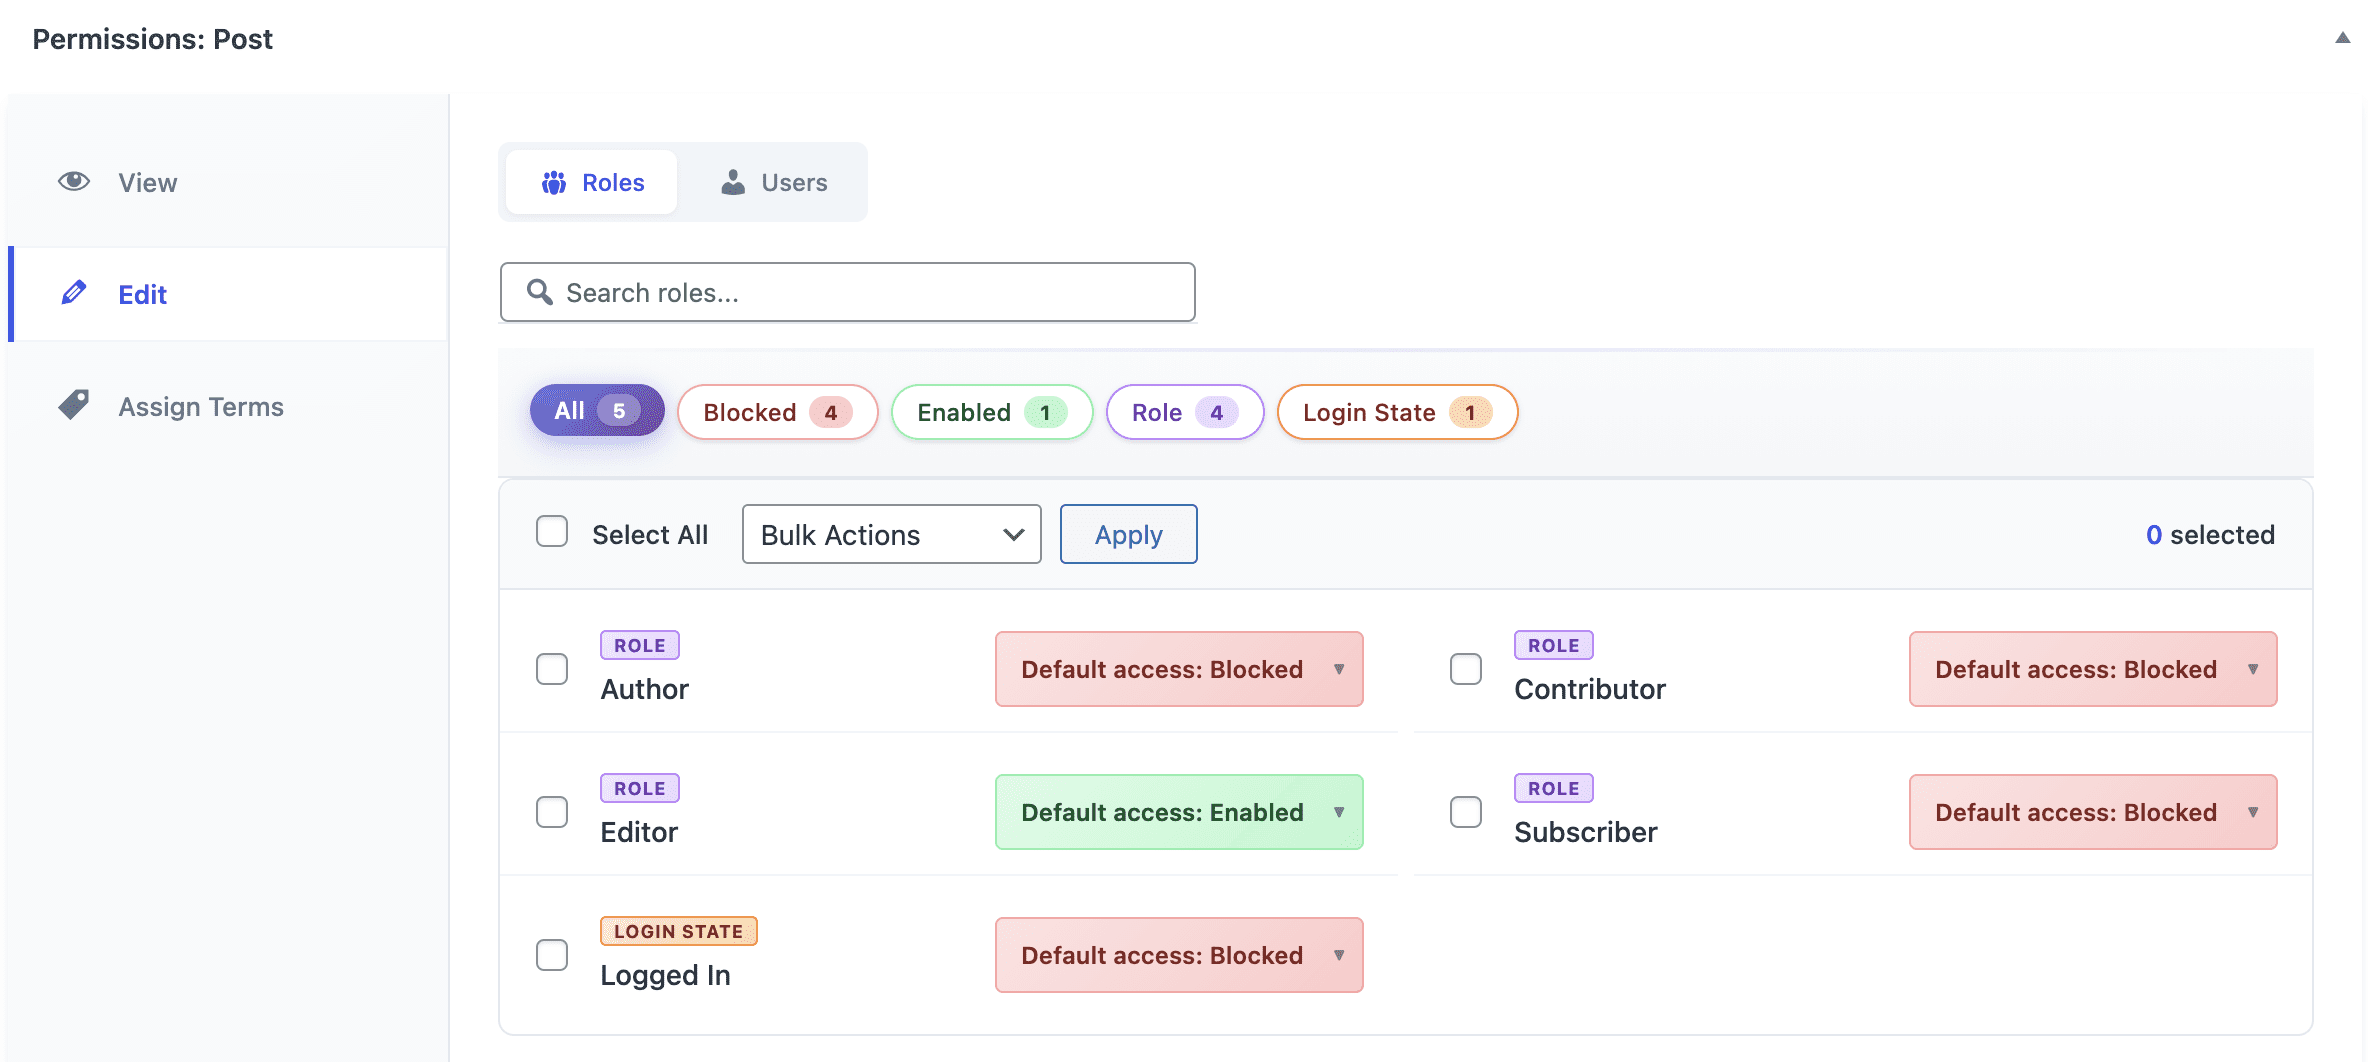Check the Subscriber role checkbox
Viewport: 2368px width, 1062px height.
[1466, 812]
